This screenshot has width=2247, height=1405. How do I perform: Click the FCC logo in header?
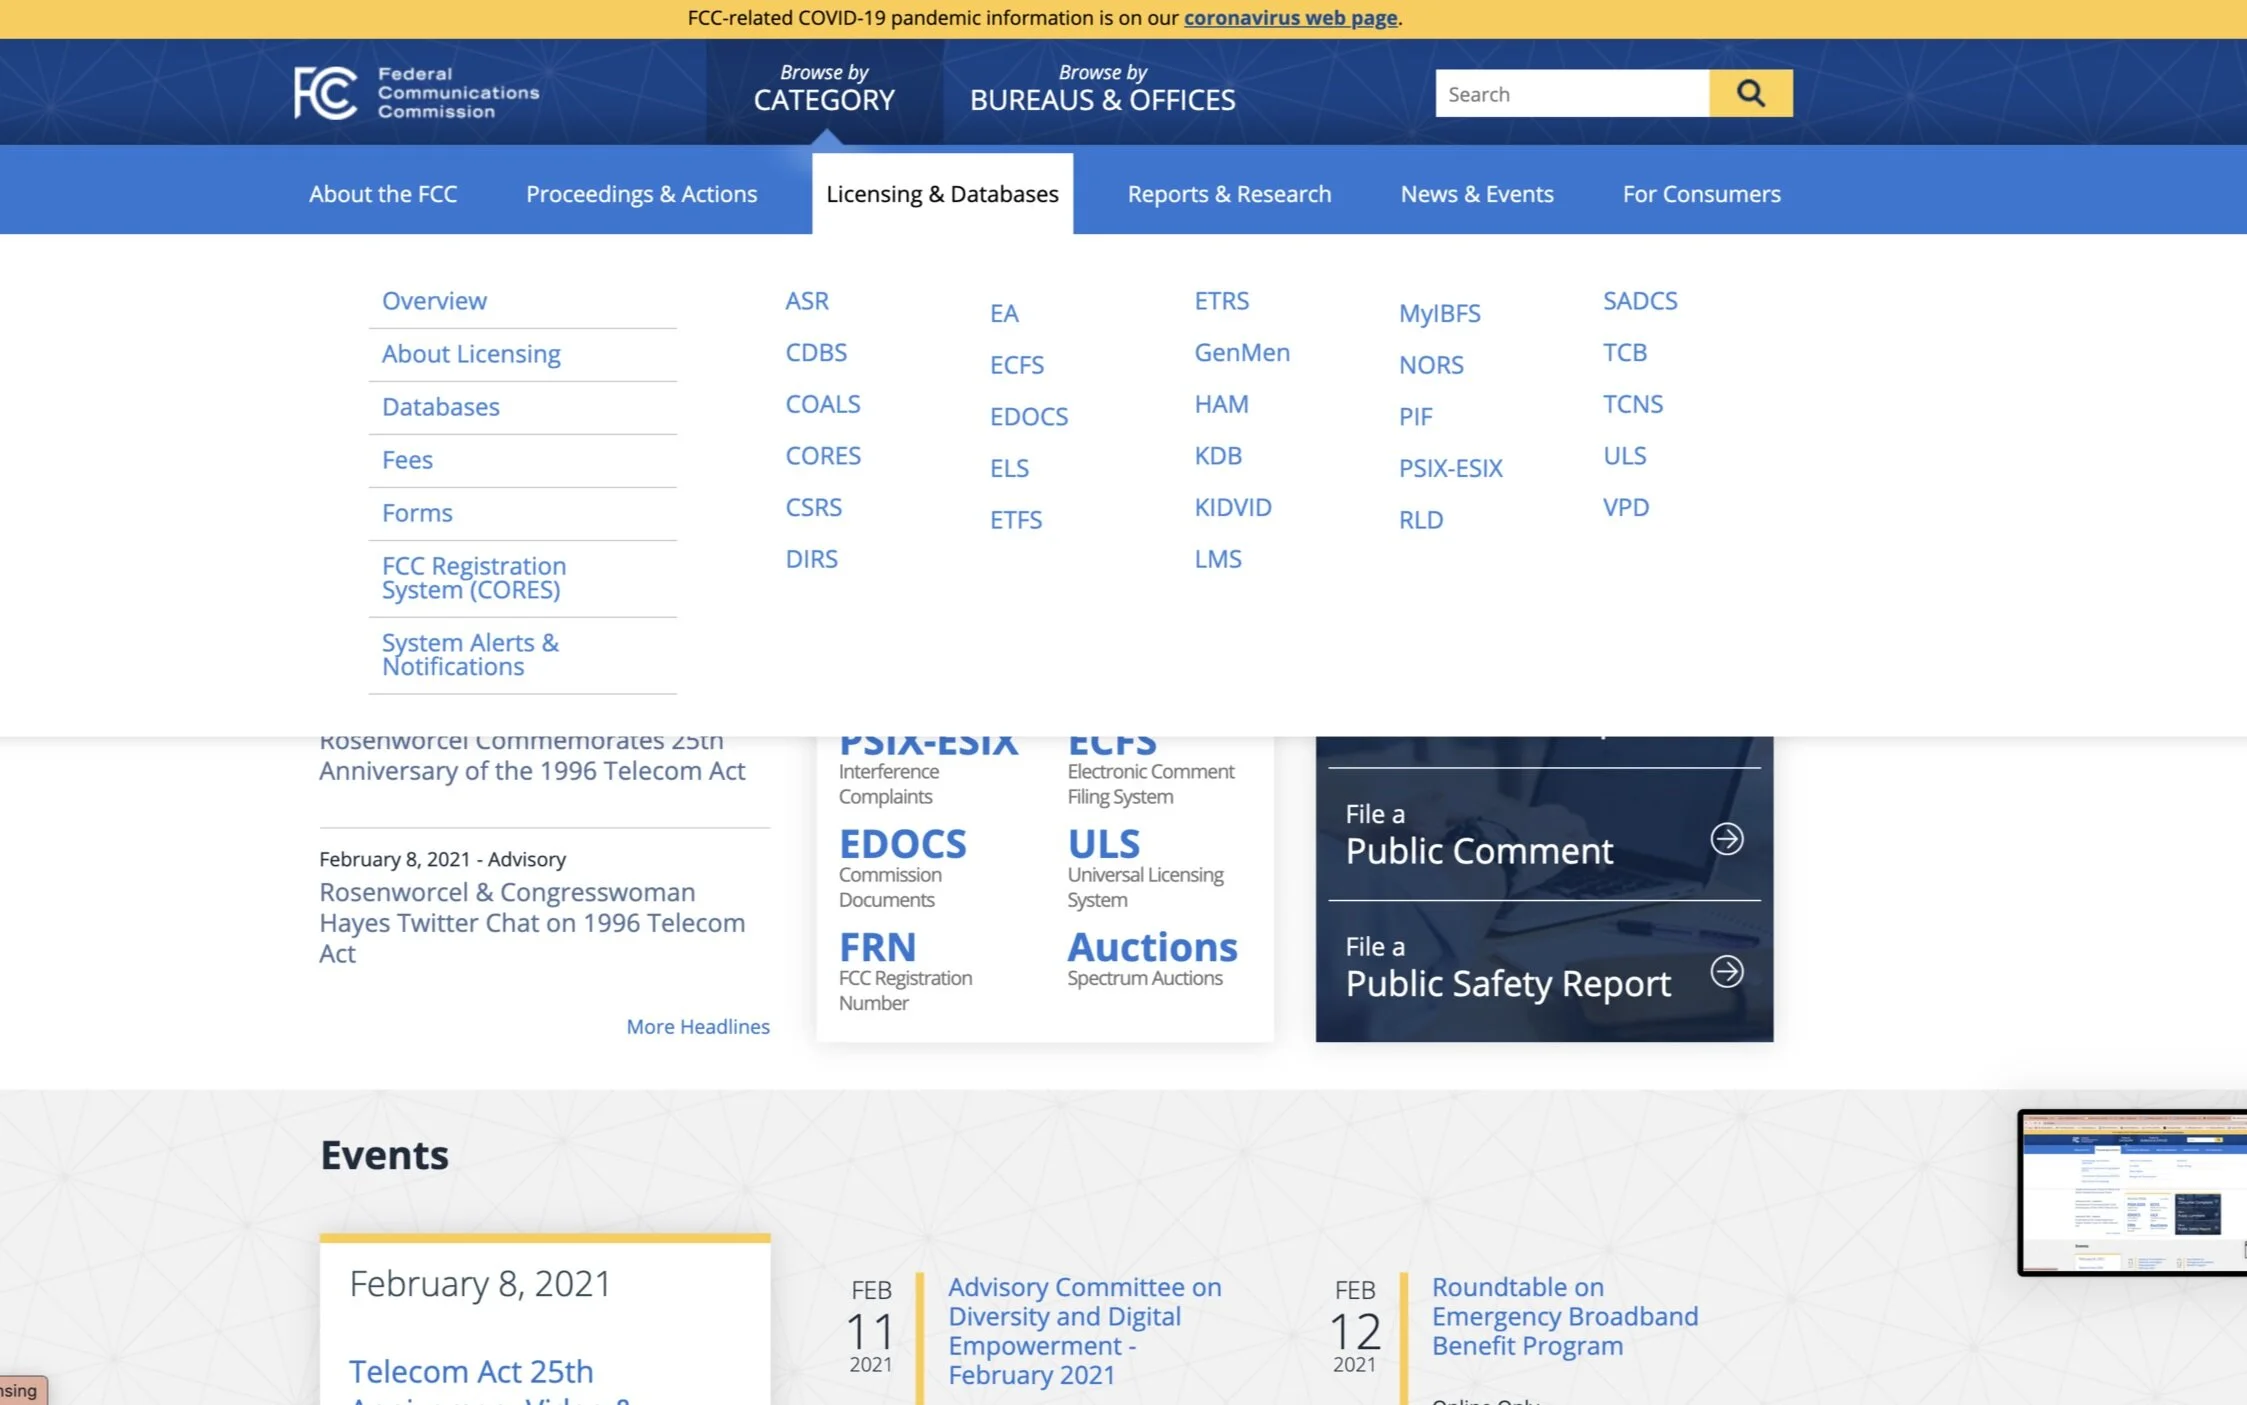point(416,93)
